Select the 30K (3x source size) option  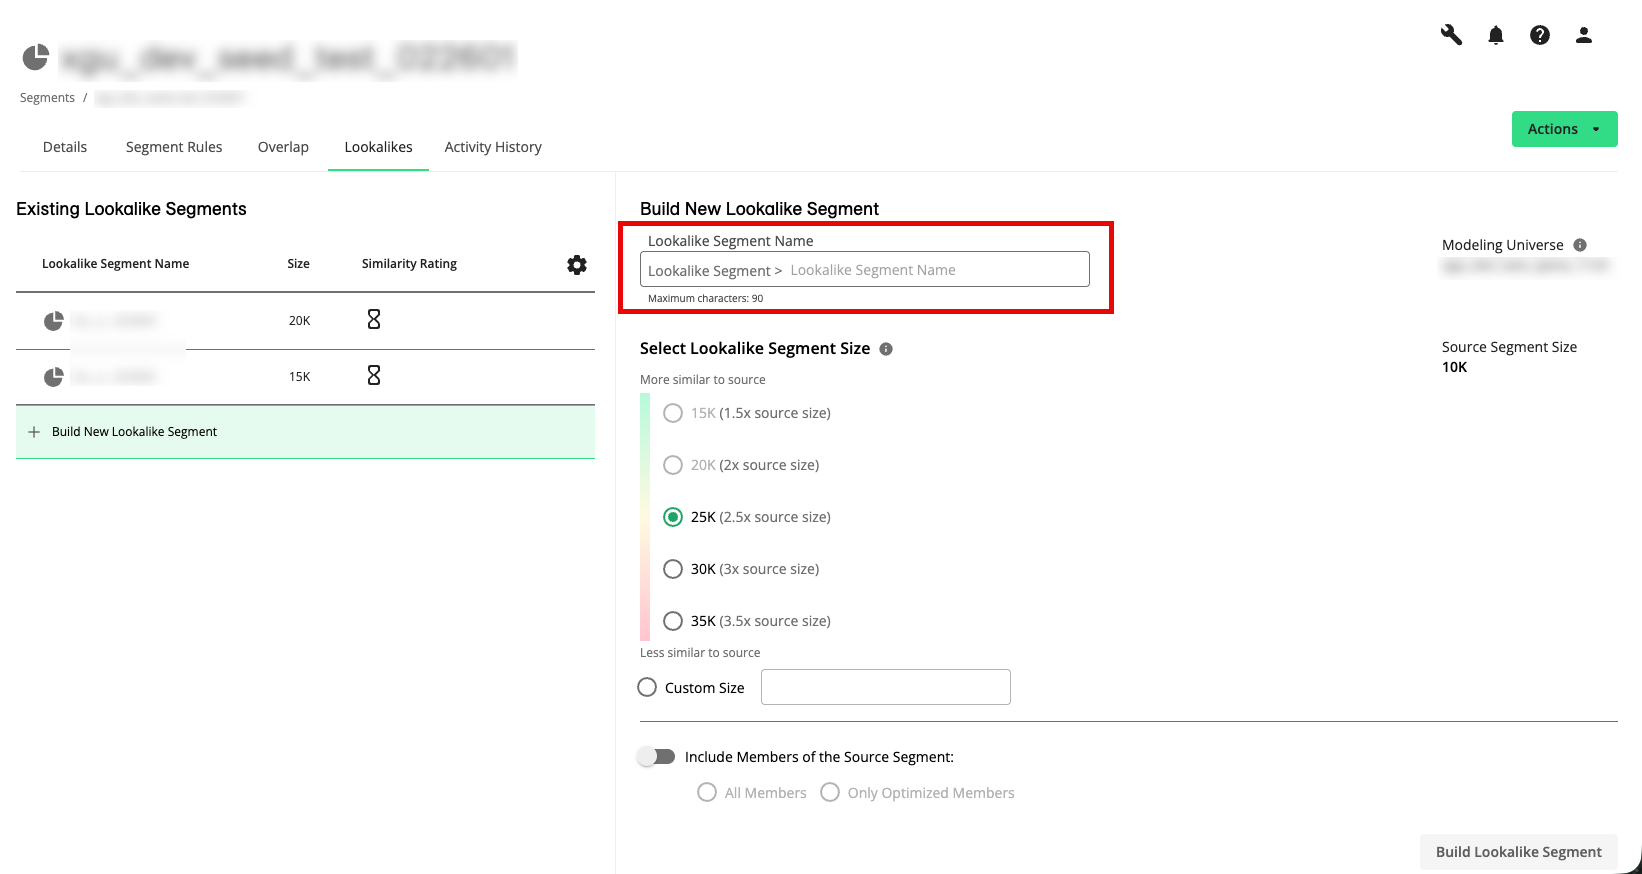pyautogui.click(x=673, y=569)
